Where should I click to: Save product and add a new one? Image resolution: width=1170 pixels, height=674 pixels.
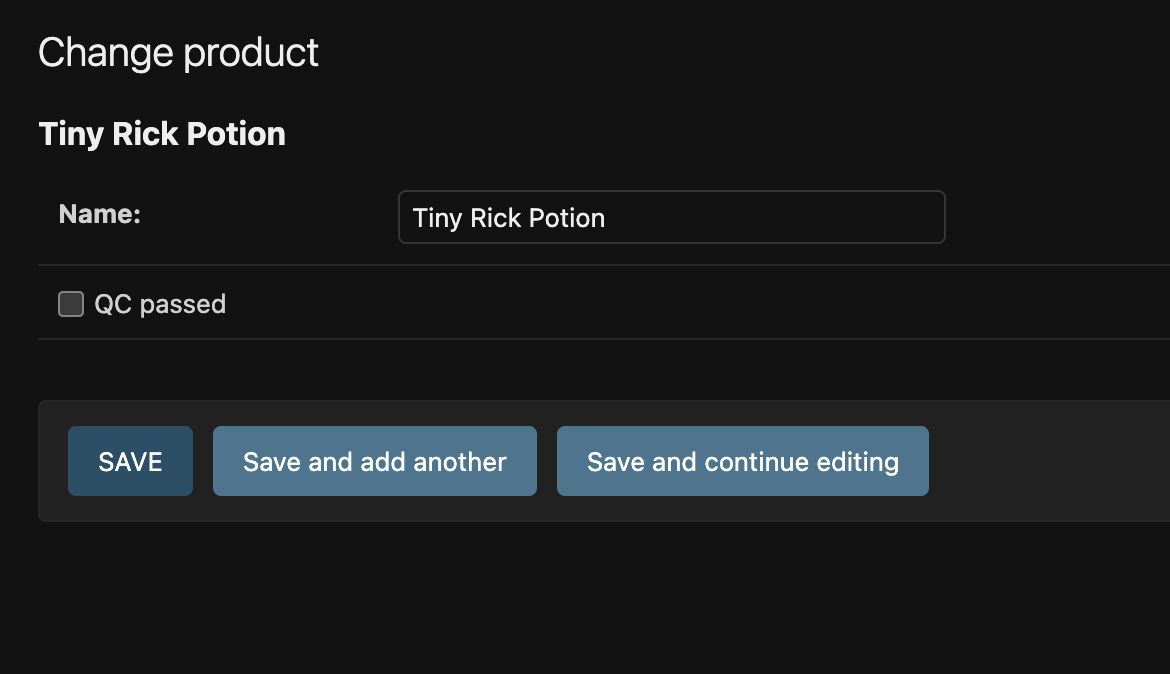tap(374, 461)
